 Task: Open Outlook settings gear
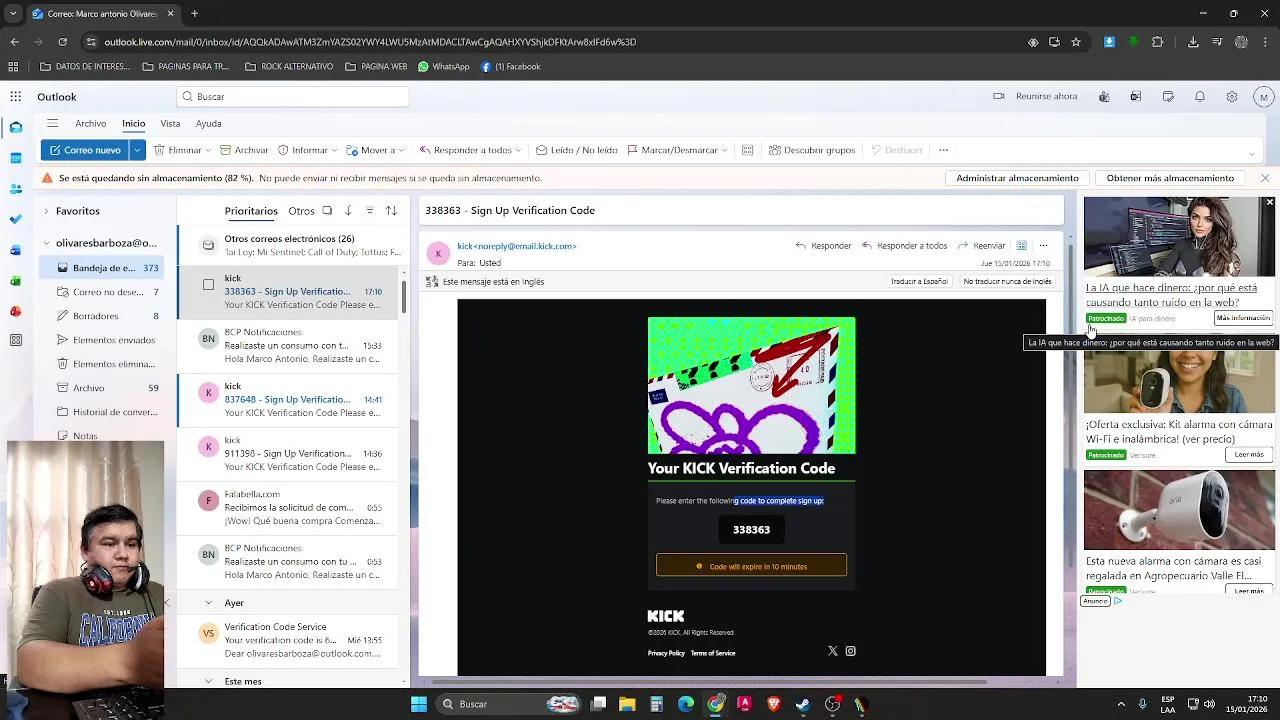coord(1232,97)
